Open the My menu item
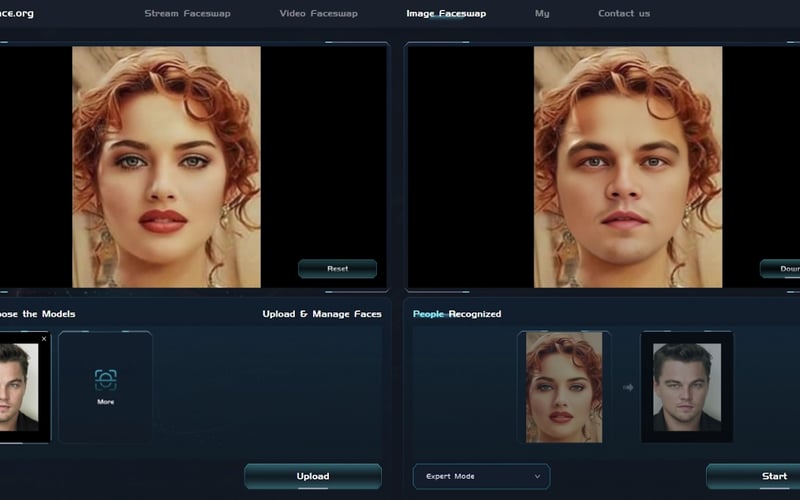Screen dimensions: 800x500 (542, 13)
